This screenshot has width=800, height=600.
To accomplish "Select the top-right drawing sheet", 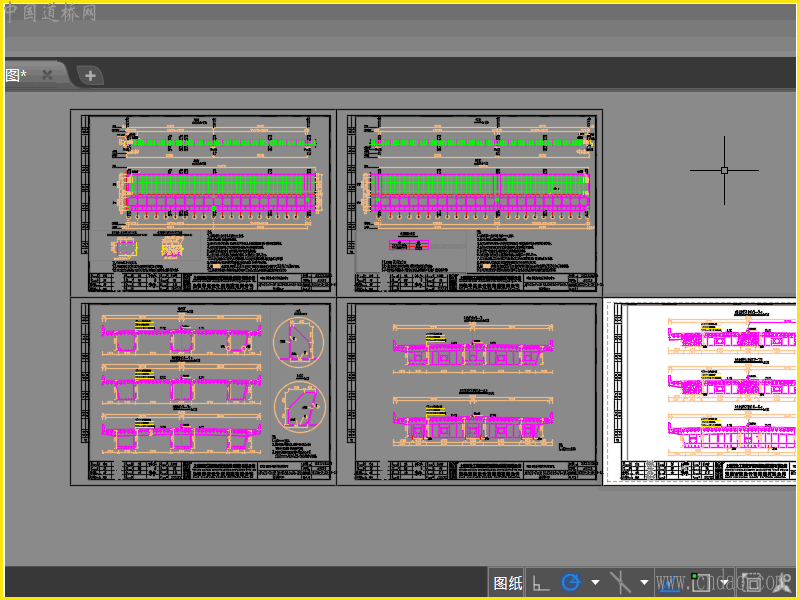I will (470, 202).
